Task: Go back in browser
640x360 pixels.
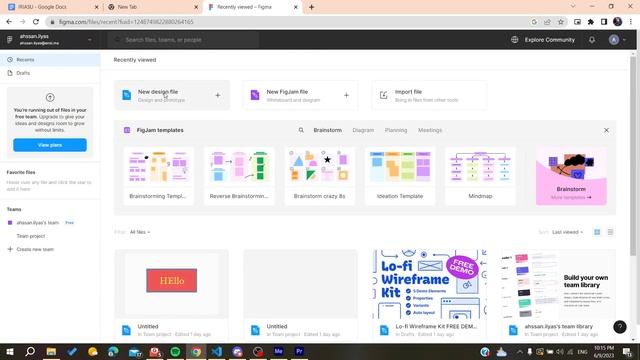Action: pyautogui.click(x=9, y=22)
